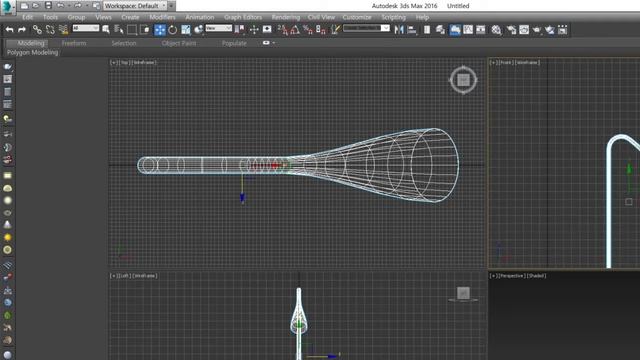
Task: Open the 3ds Max application menu button
Action: tap(7, 7)
